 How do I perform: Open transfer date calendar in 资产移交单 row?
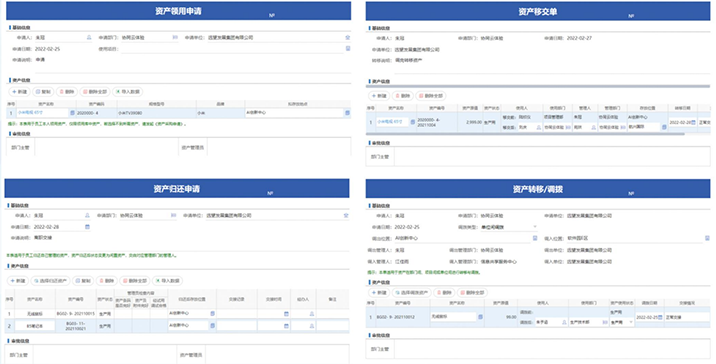(693, 122)
